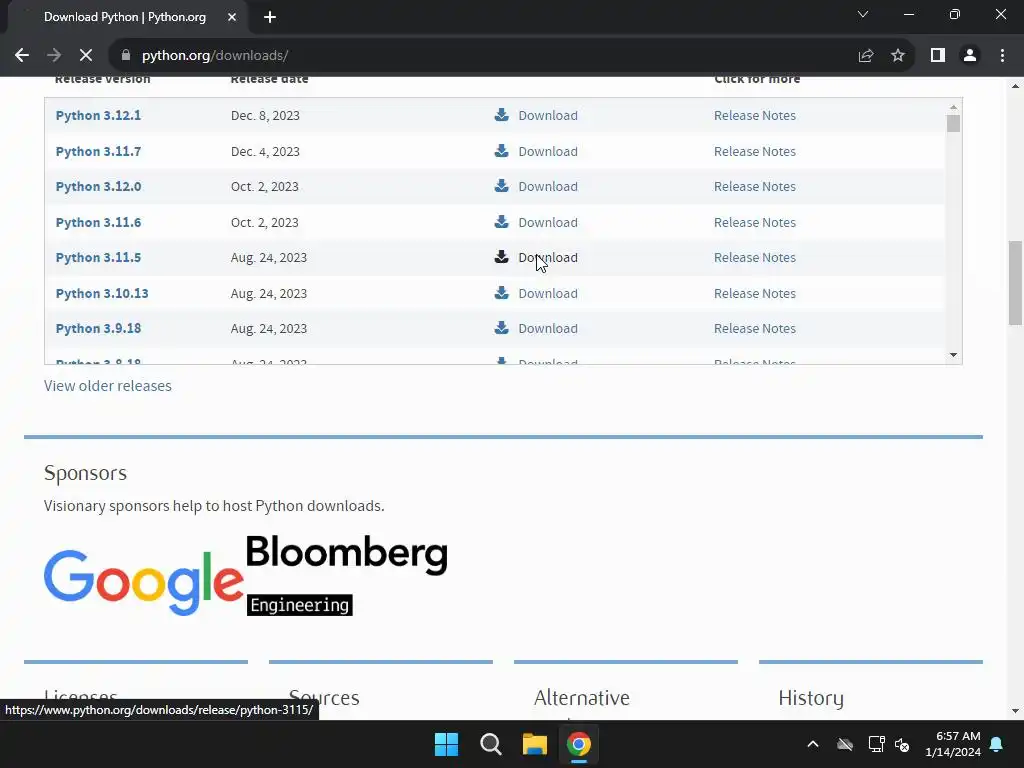Click the muted volume tray icon
This screenshot has width=1024, height=768.
click(902, 744)
